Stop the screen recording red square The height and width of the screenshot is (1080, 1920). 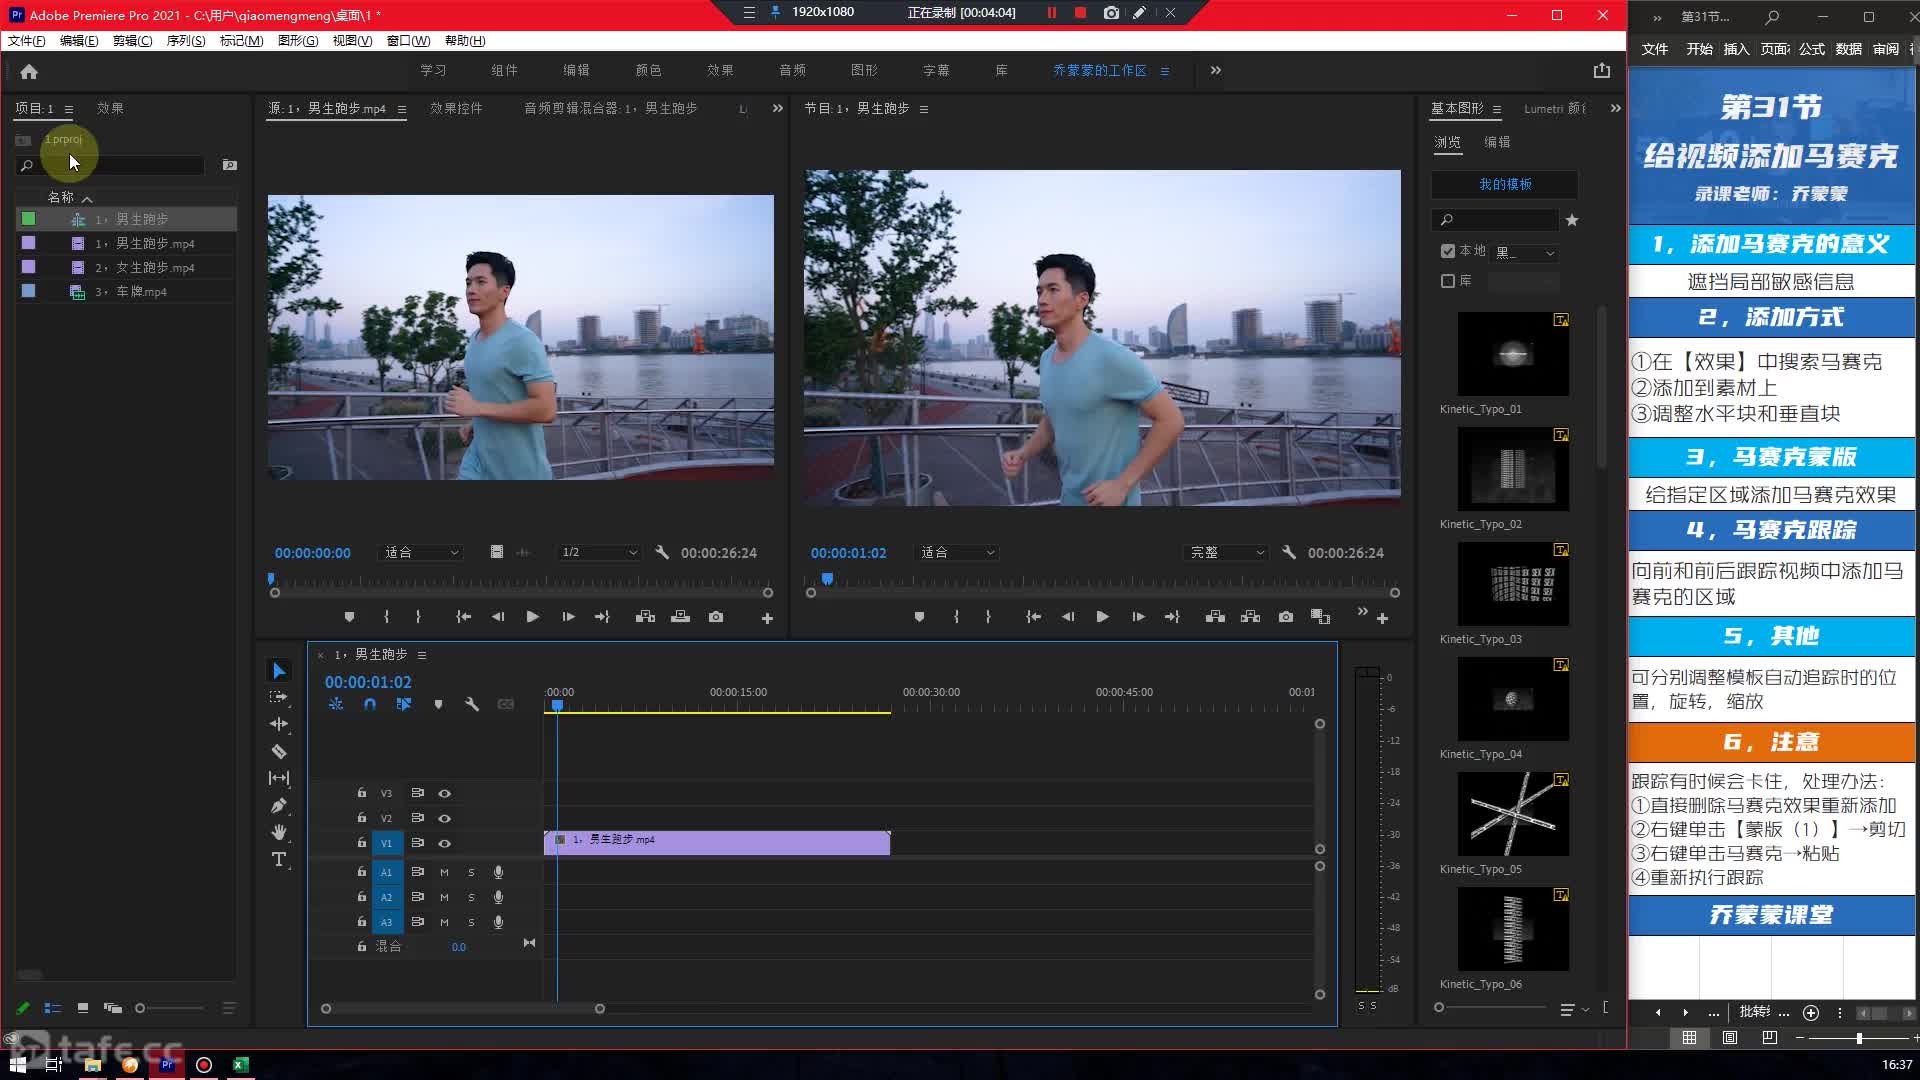coord(1080,13)
